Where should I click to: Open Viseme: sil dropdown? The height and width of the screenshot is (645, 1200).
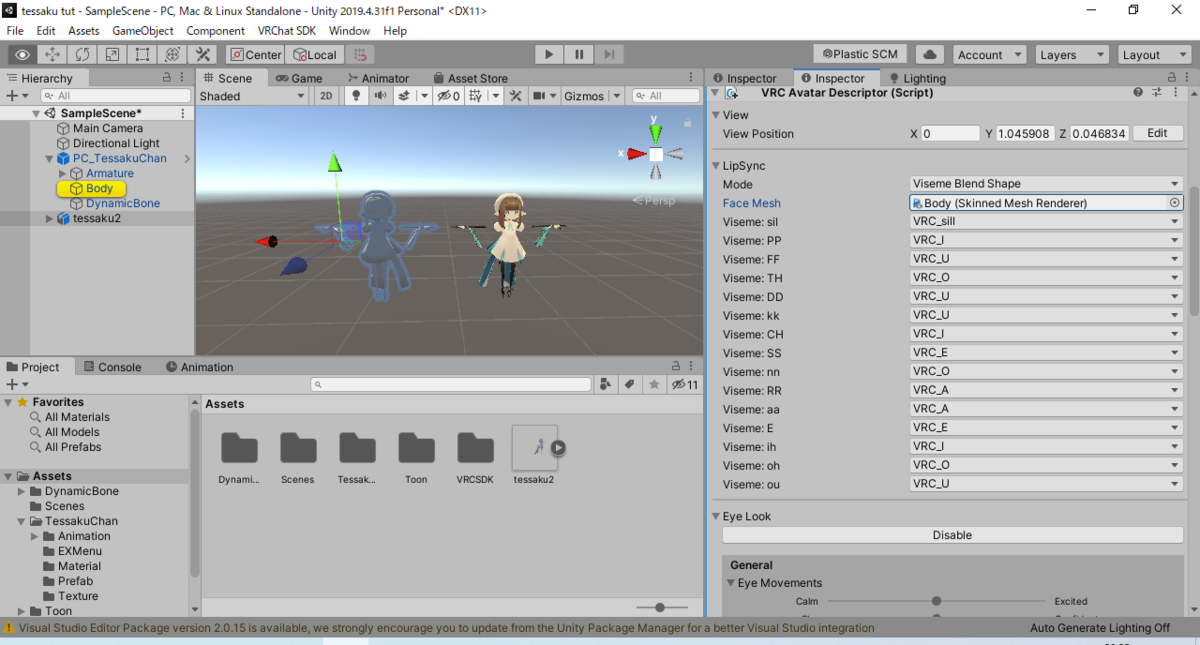pos(1046,222)
